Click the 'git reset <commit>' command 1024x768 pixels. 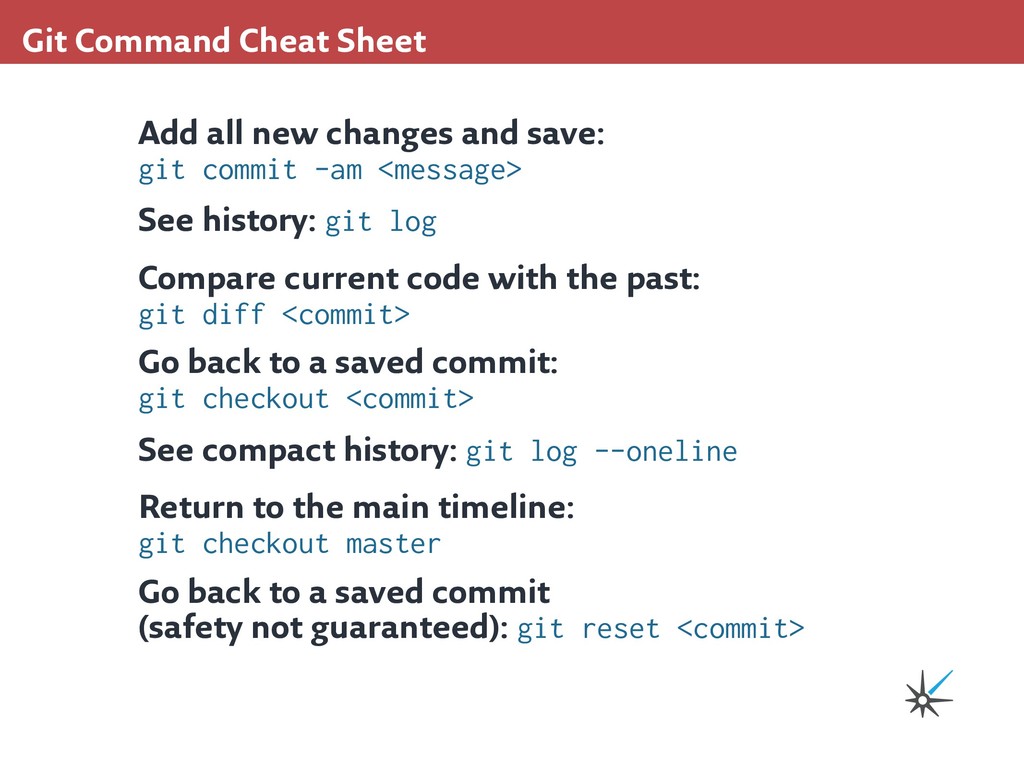click(660, 629)
